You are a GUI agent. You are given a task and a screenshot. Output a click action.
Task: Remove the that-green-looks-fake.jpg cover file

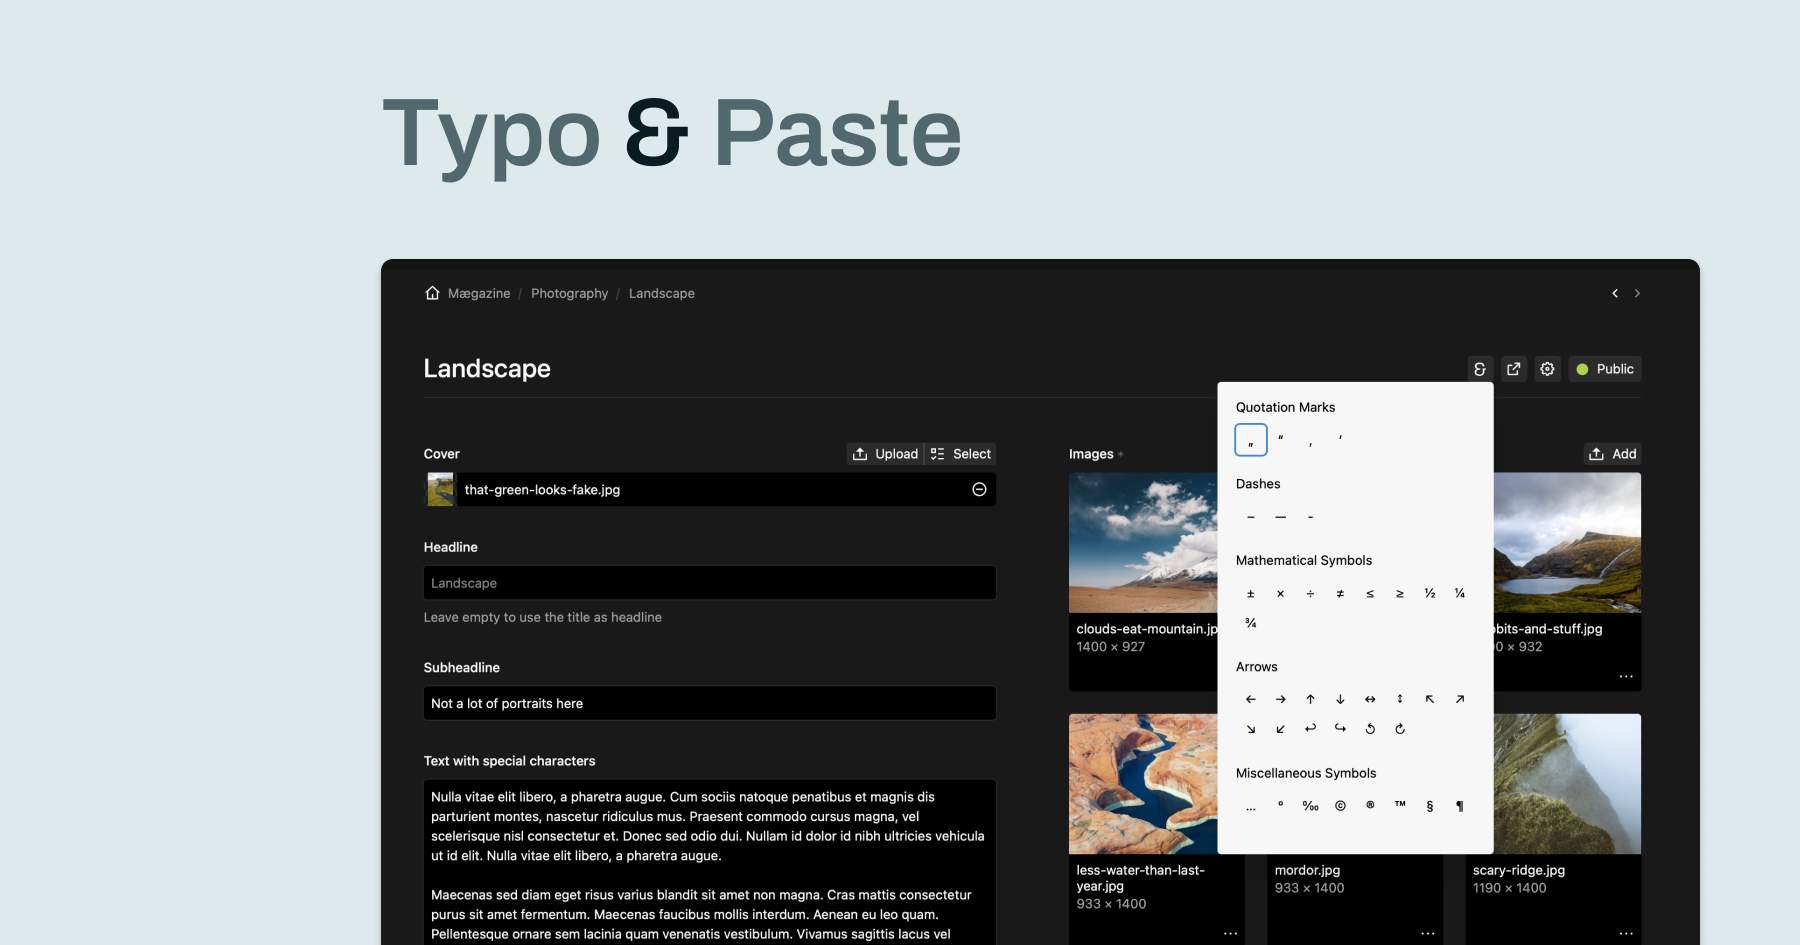click(x=979, y=489)
